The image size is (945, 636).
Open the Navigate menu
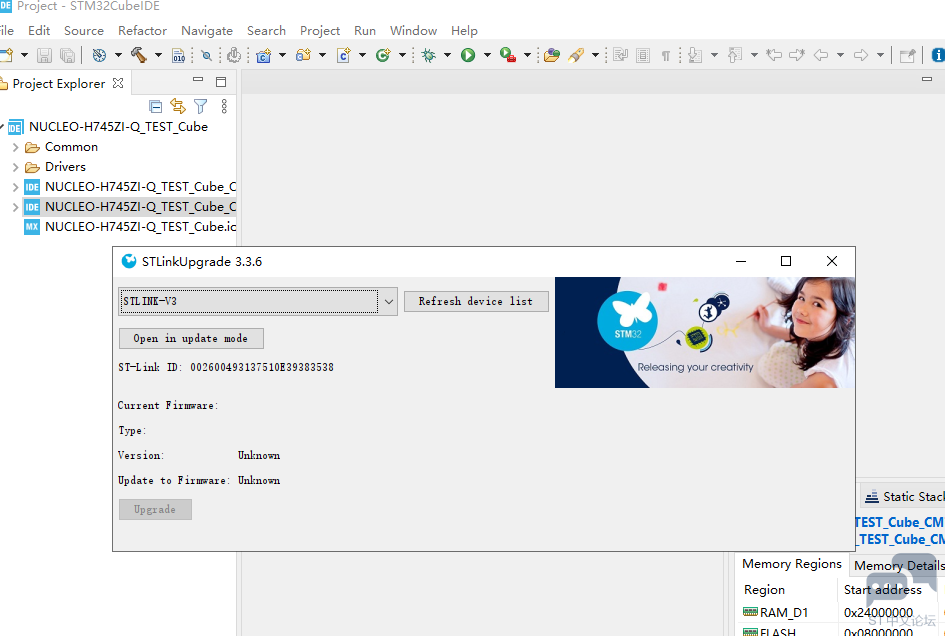tap(207, 30)
